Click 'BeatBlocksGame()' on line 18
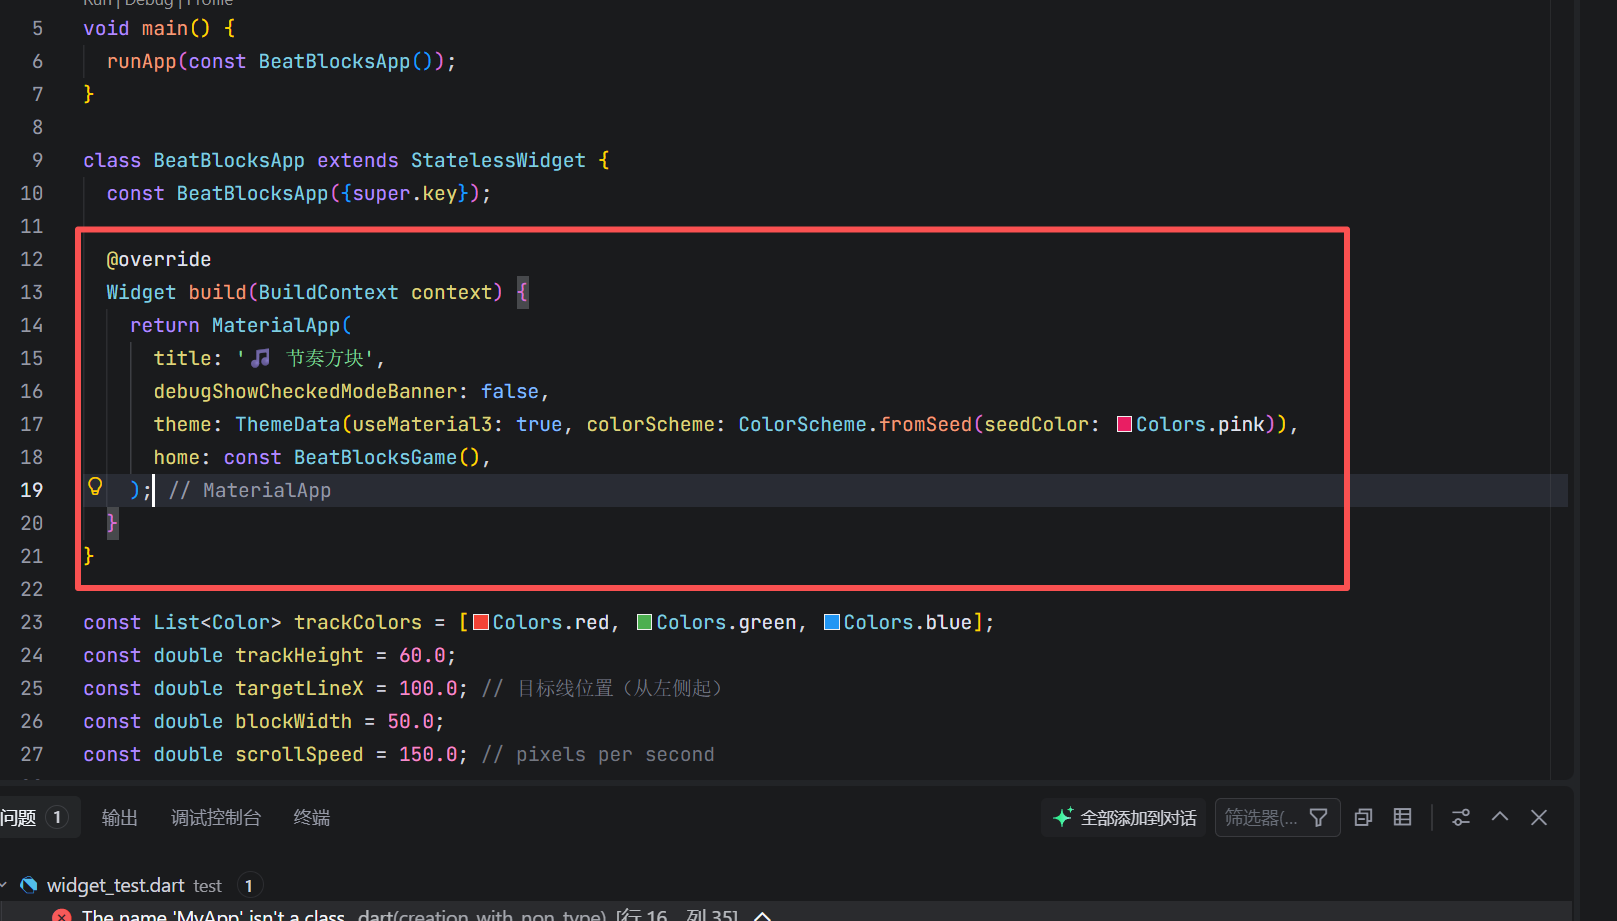1617x921 pixels. pos(387,457)
